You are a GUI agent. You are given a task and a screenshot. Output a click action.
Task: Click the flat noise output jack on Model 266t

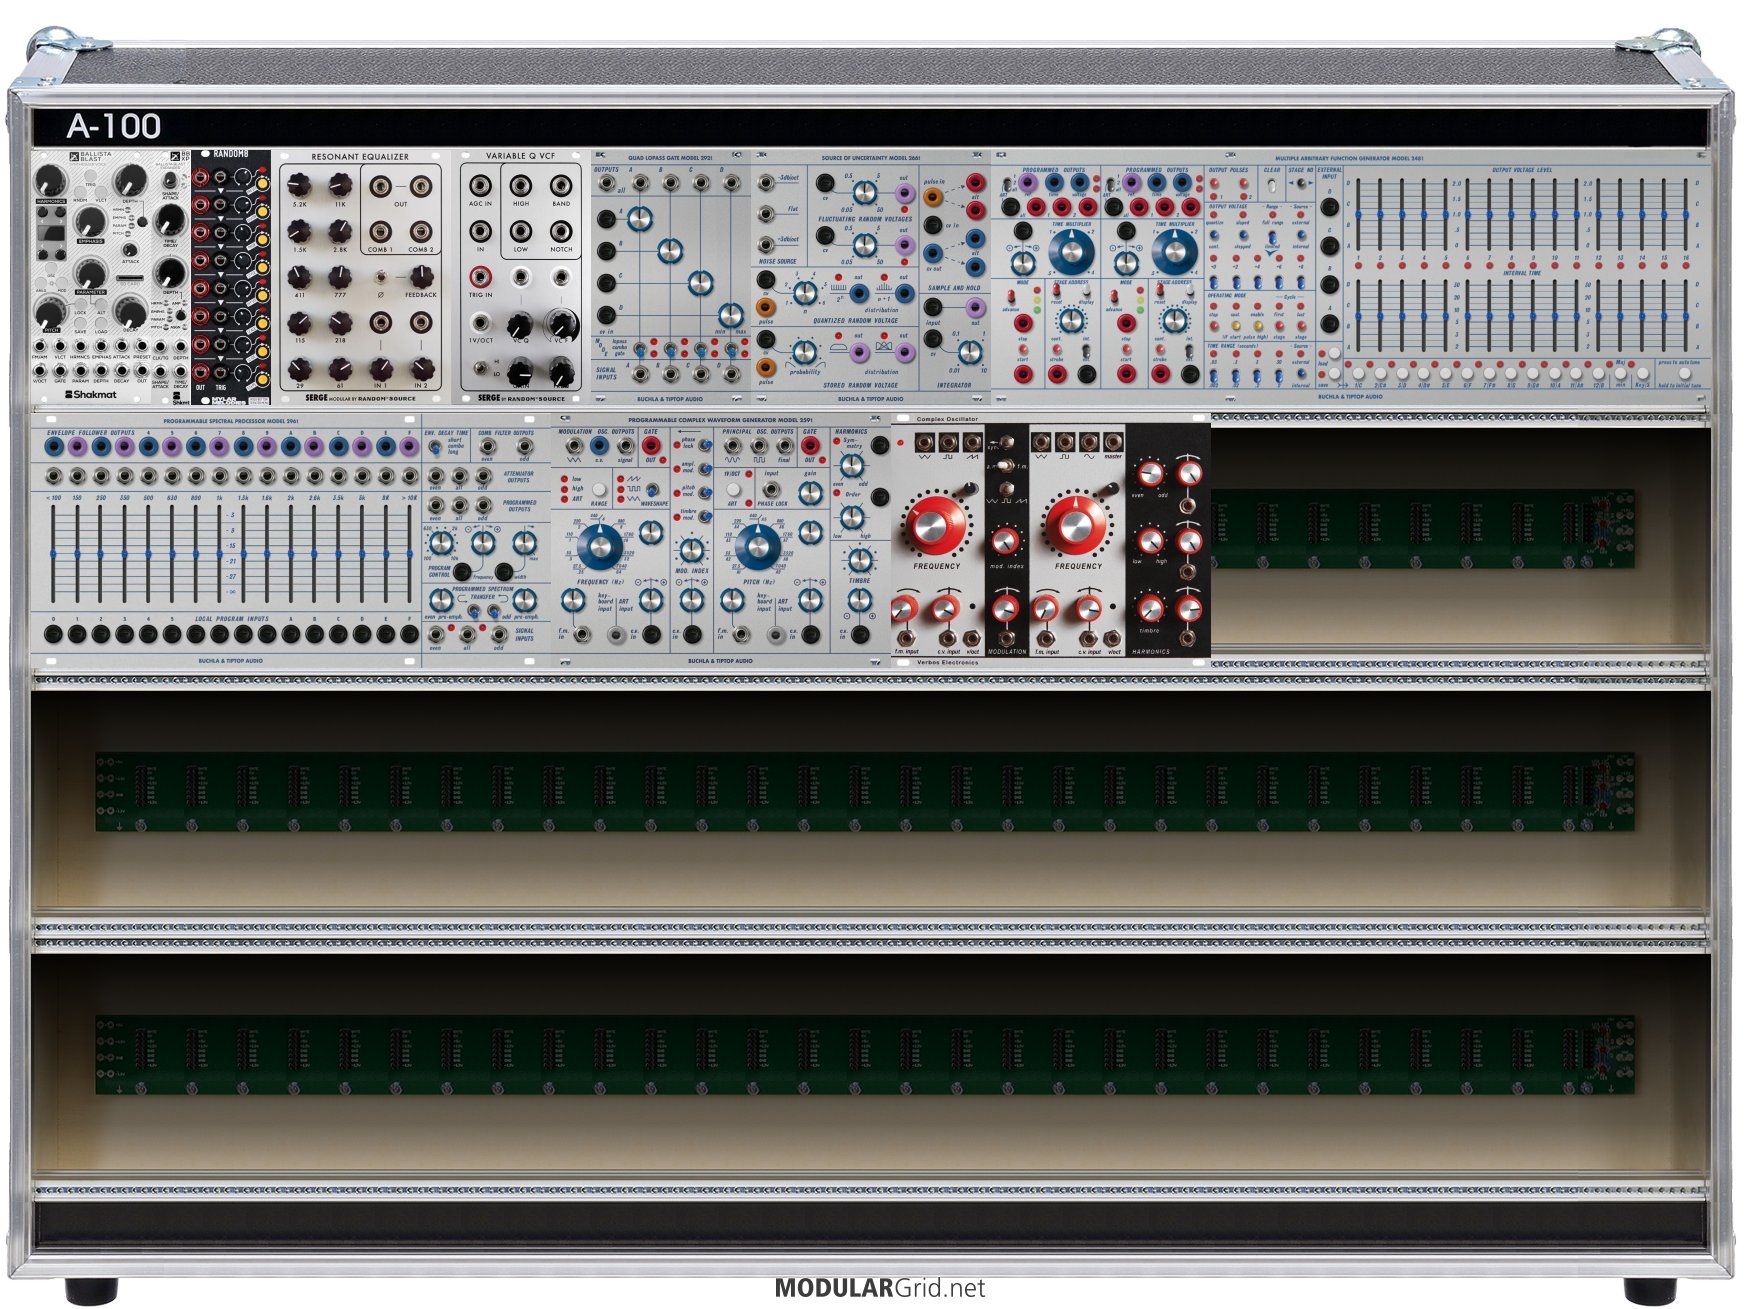click(x=766, y=214)
